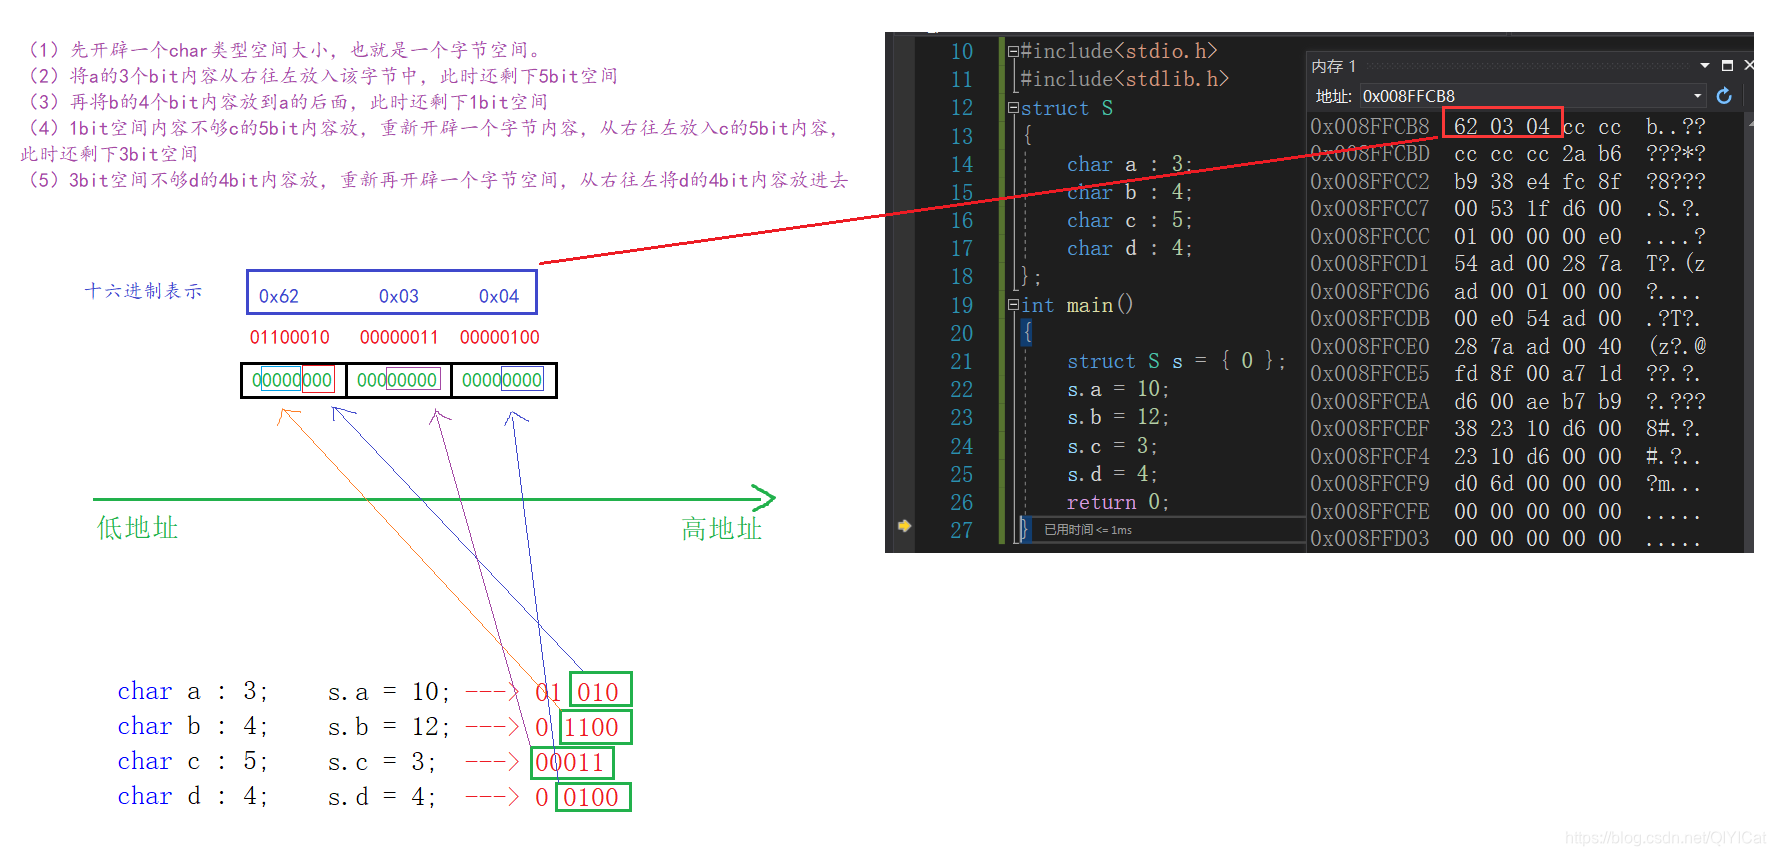Click line number 21 in the editor gutter

pos(961,361)
